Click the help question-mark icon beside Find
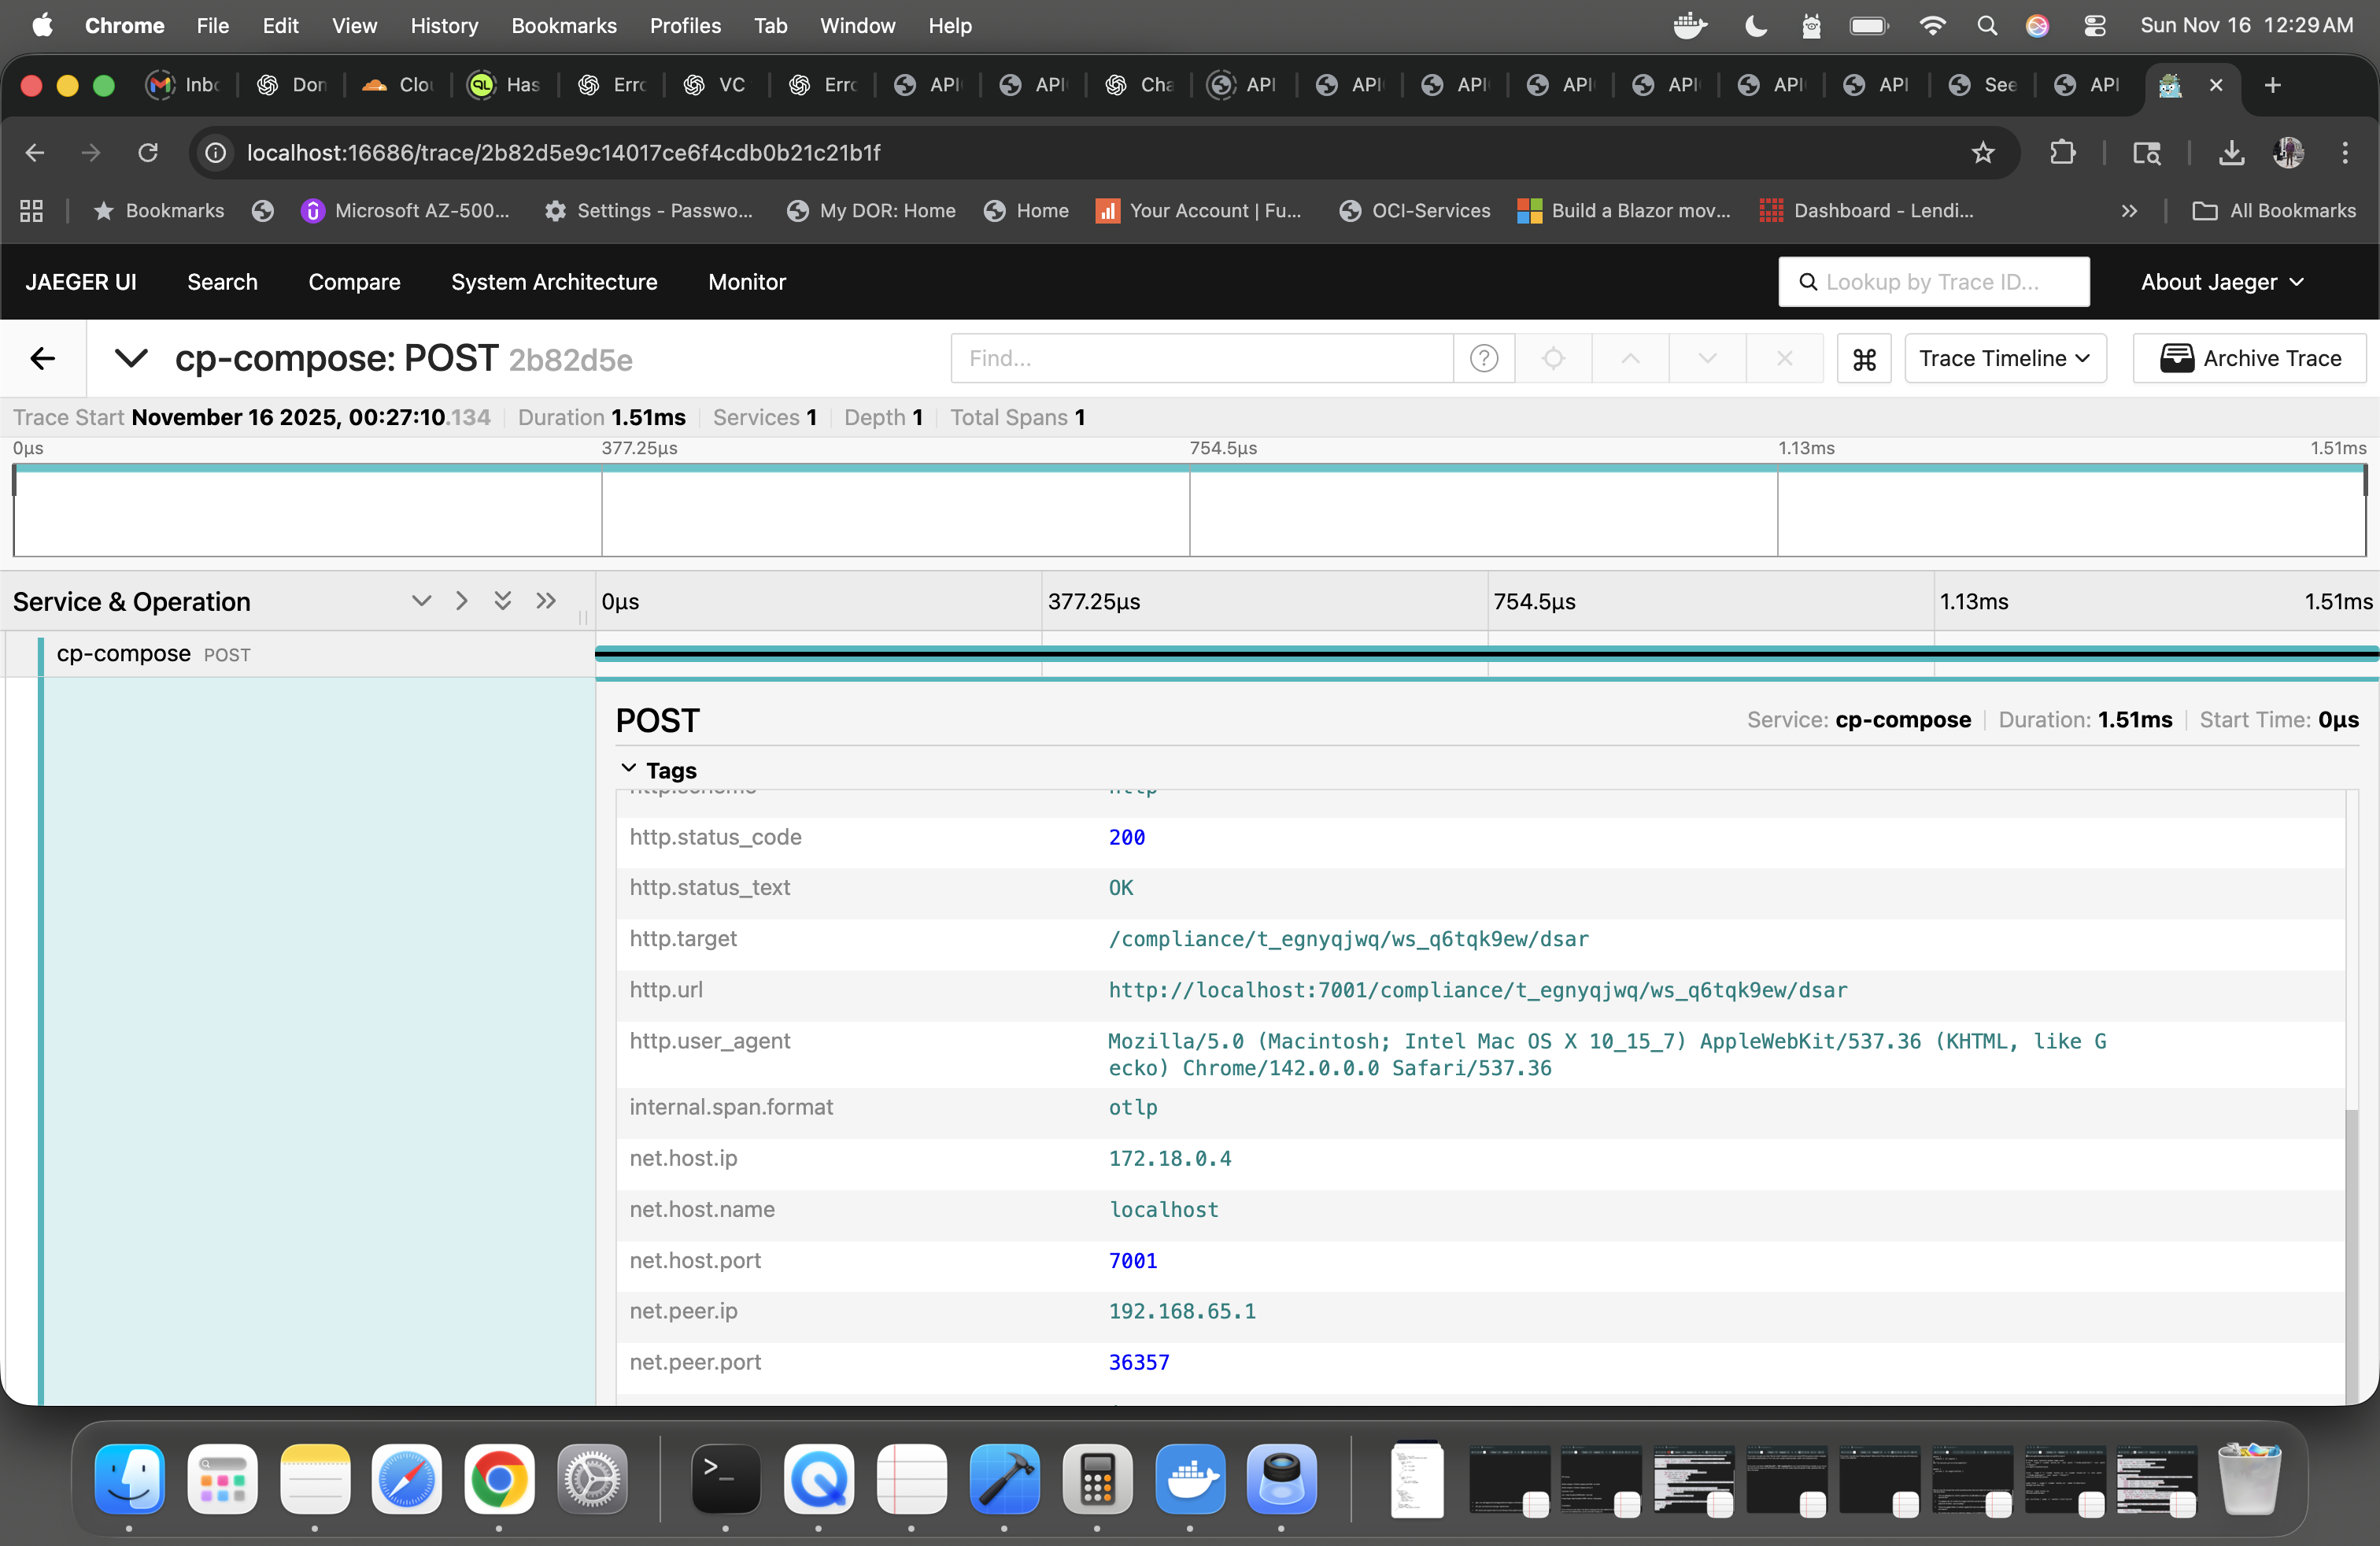 pyautogui.click(x=1483, y=358)
